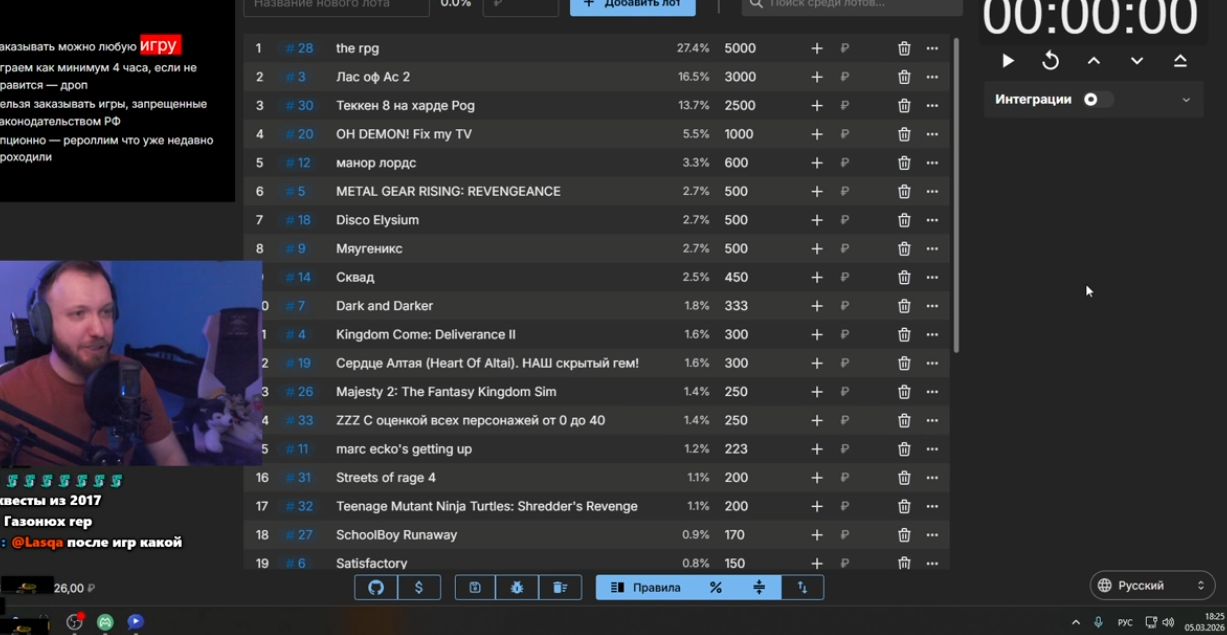The width and height of the screenshot is (1227, 635).
Task: Toggle the Интеграции switch
Action: coord(1098,99)
